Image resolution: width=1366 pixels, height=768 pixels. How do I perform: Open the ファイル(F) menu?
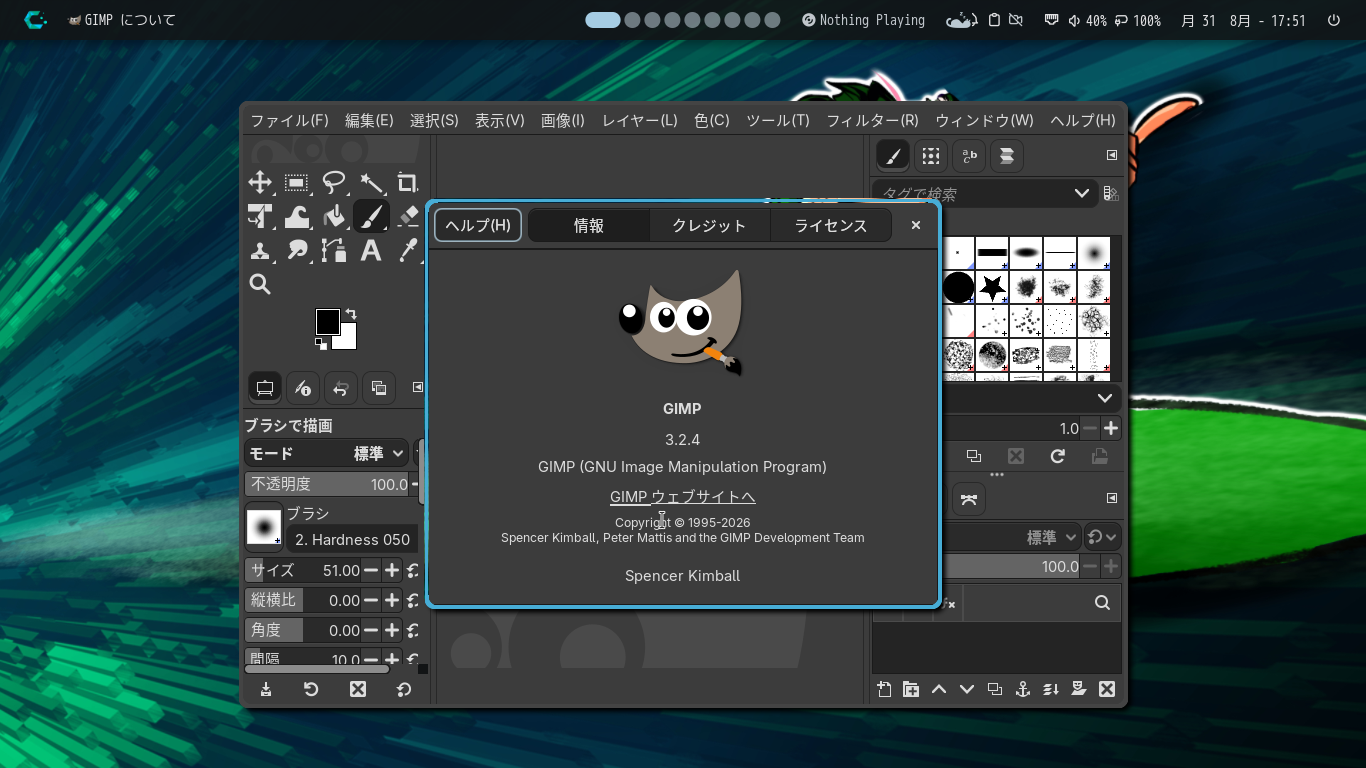coord(289,120)
